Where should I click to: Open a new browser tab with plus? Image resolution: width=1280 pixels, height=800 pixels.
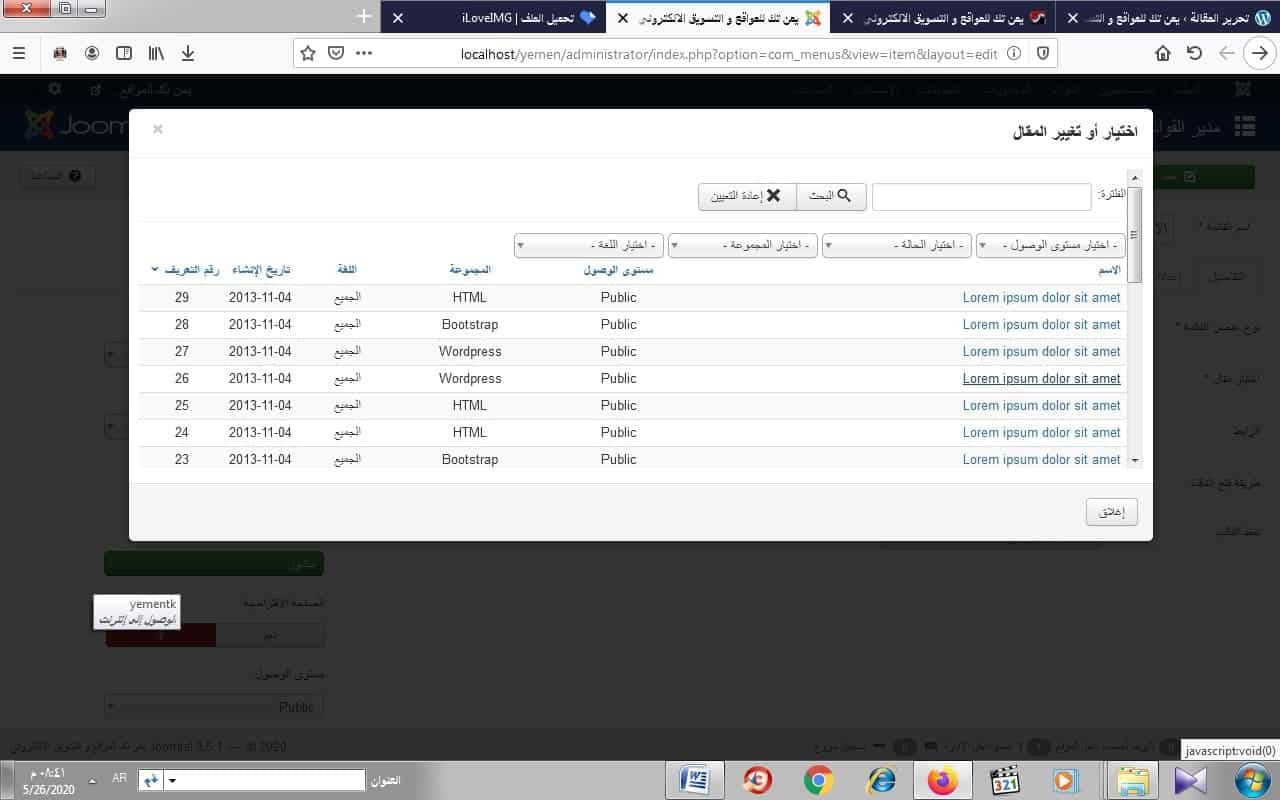click(364, 17)
